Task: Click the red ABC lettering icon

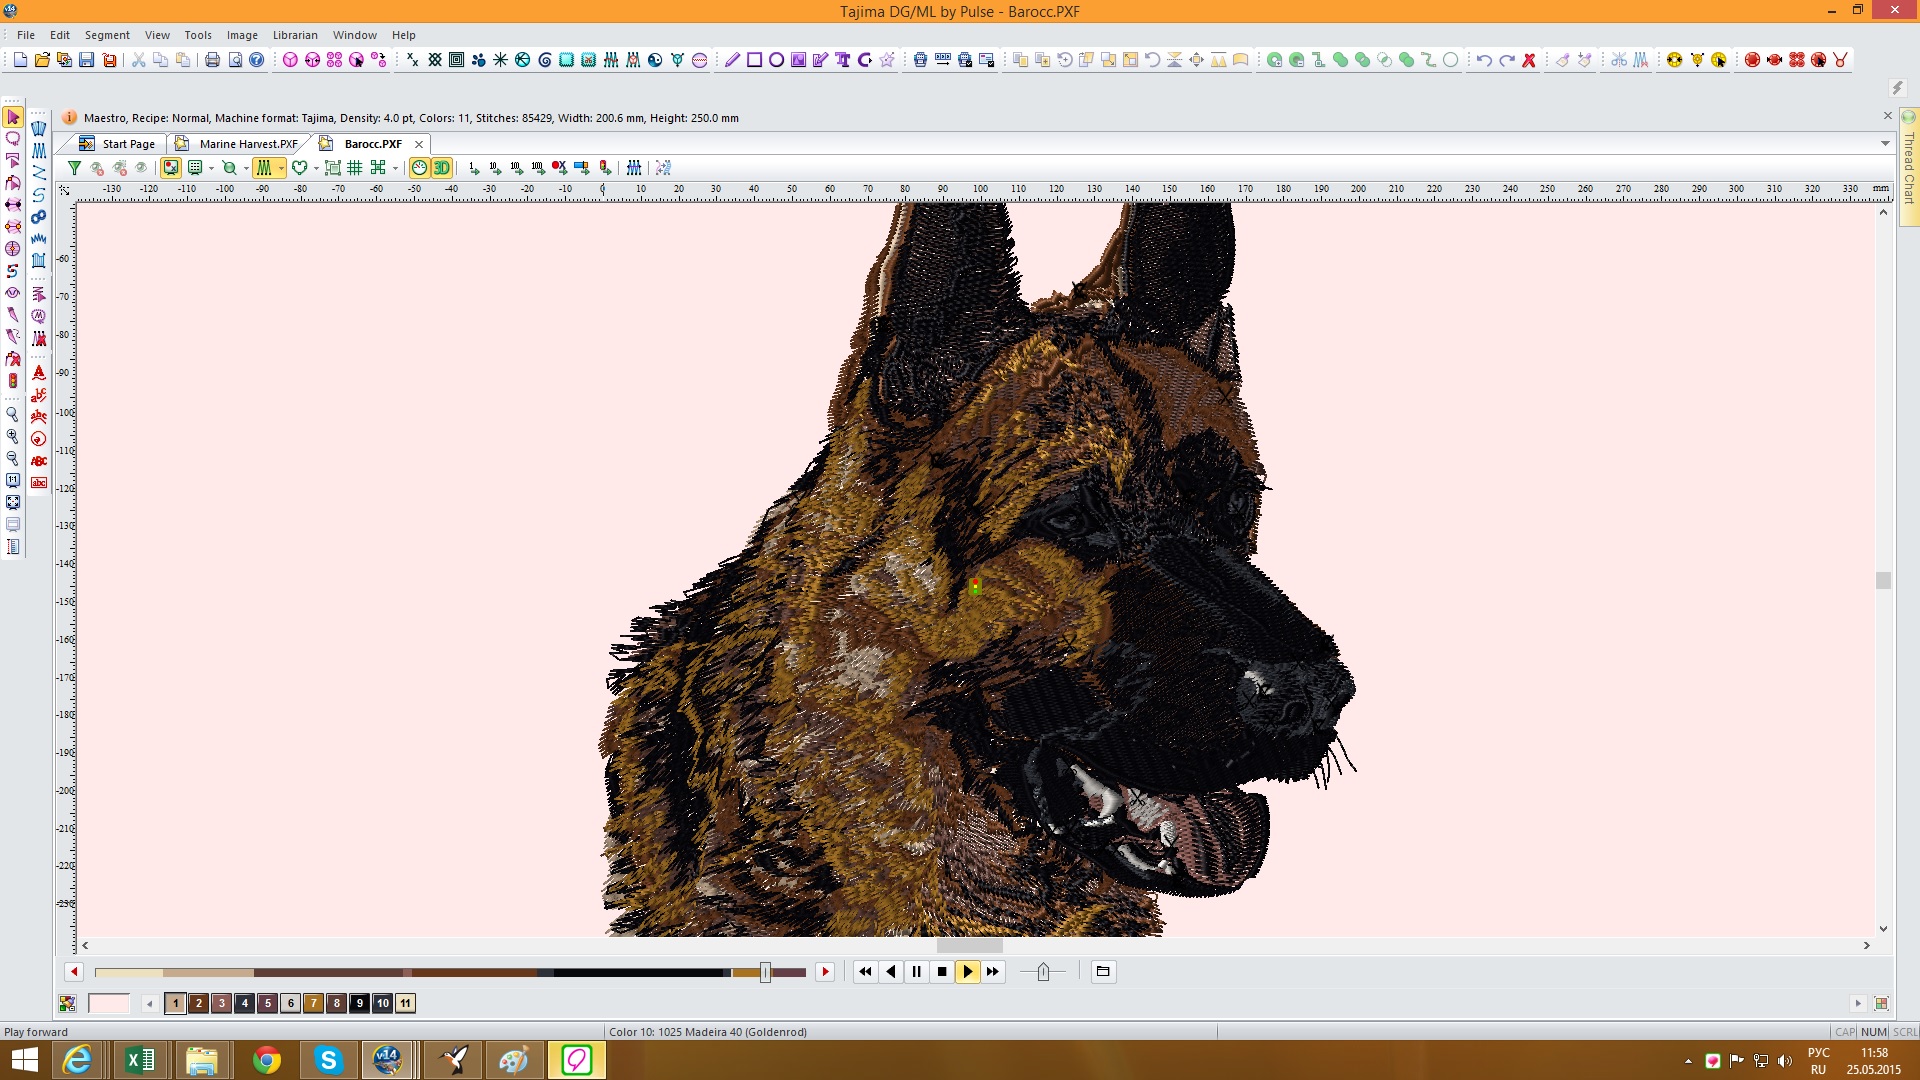Action: pos(39,461)
